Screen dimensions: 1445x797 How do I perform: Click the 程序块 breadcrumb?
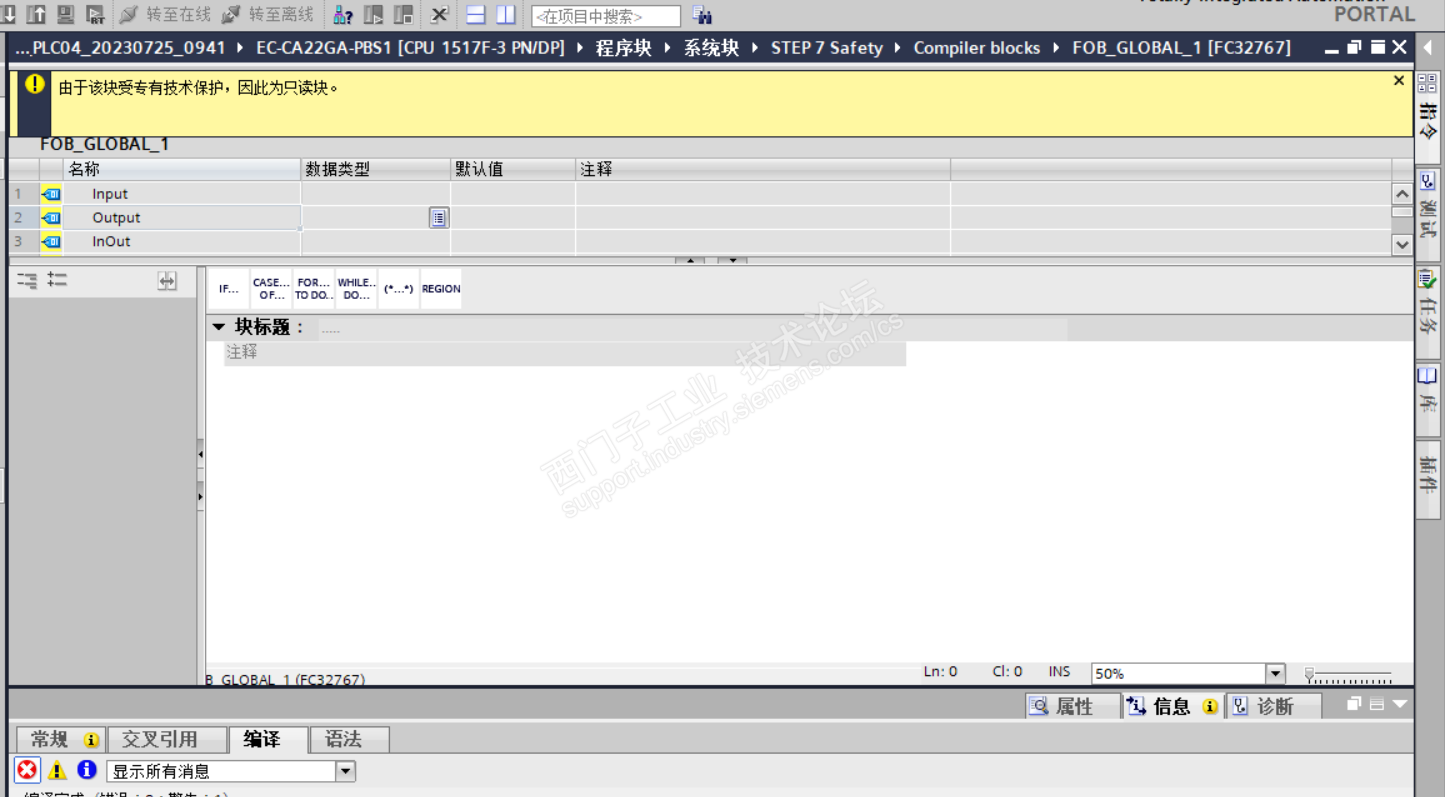coord(623,48)
